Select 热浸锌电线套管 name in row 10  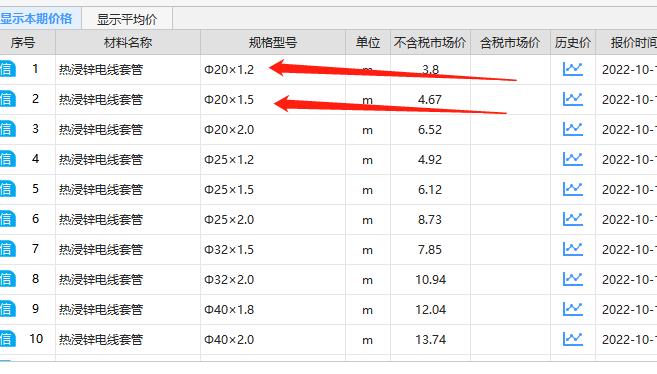tap(101, 340)
